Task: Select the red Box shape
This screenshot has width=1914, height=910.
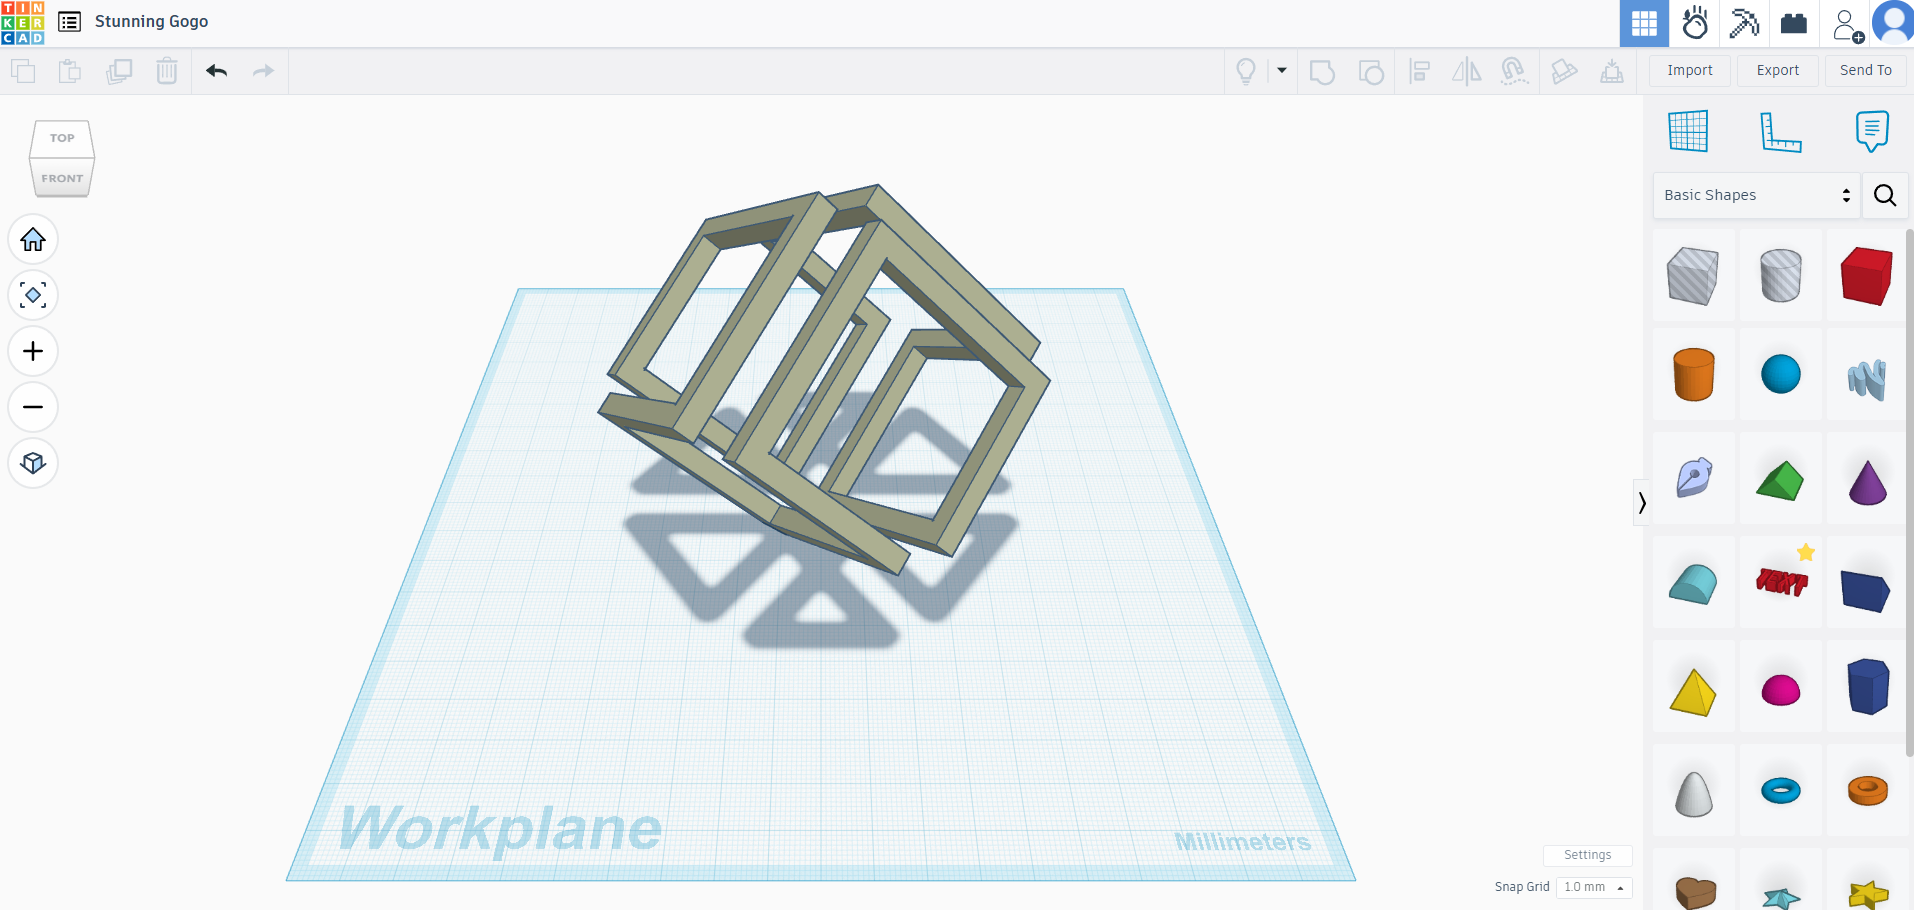Action: [x=1866, y=277]
